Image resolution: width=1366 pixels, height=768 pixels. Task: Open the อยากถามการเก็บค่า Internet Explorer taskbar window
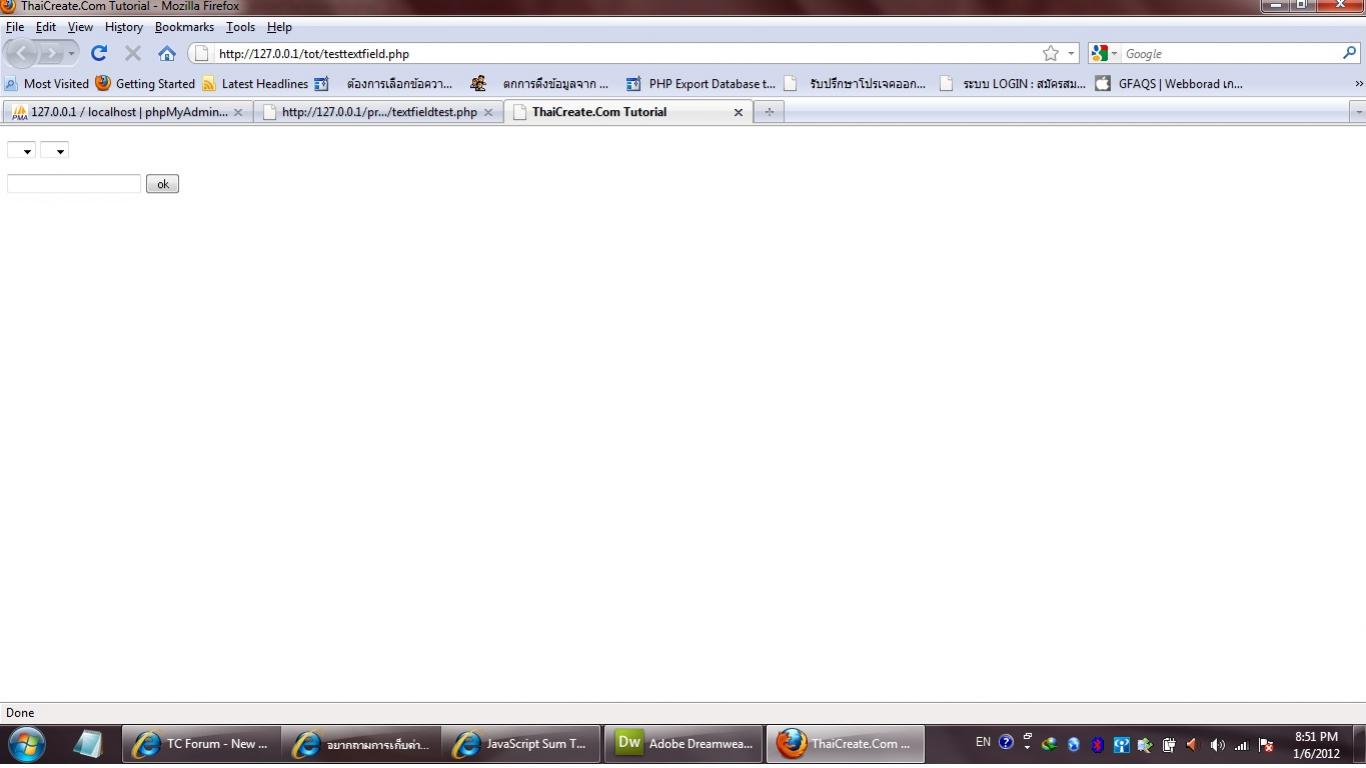click(x=361, y=744)
